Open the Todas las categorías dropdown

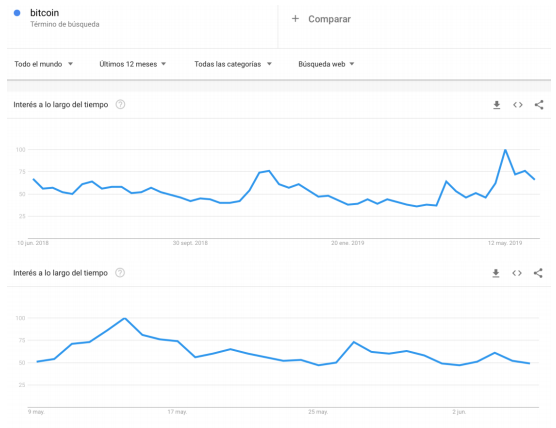pyautogui.click(x=233, y=64)
